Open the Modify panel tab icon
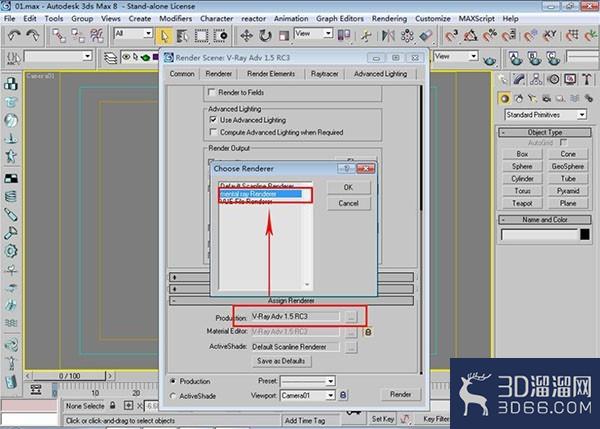600x429 pixels. pos(519,79)
